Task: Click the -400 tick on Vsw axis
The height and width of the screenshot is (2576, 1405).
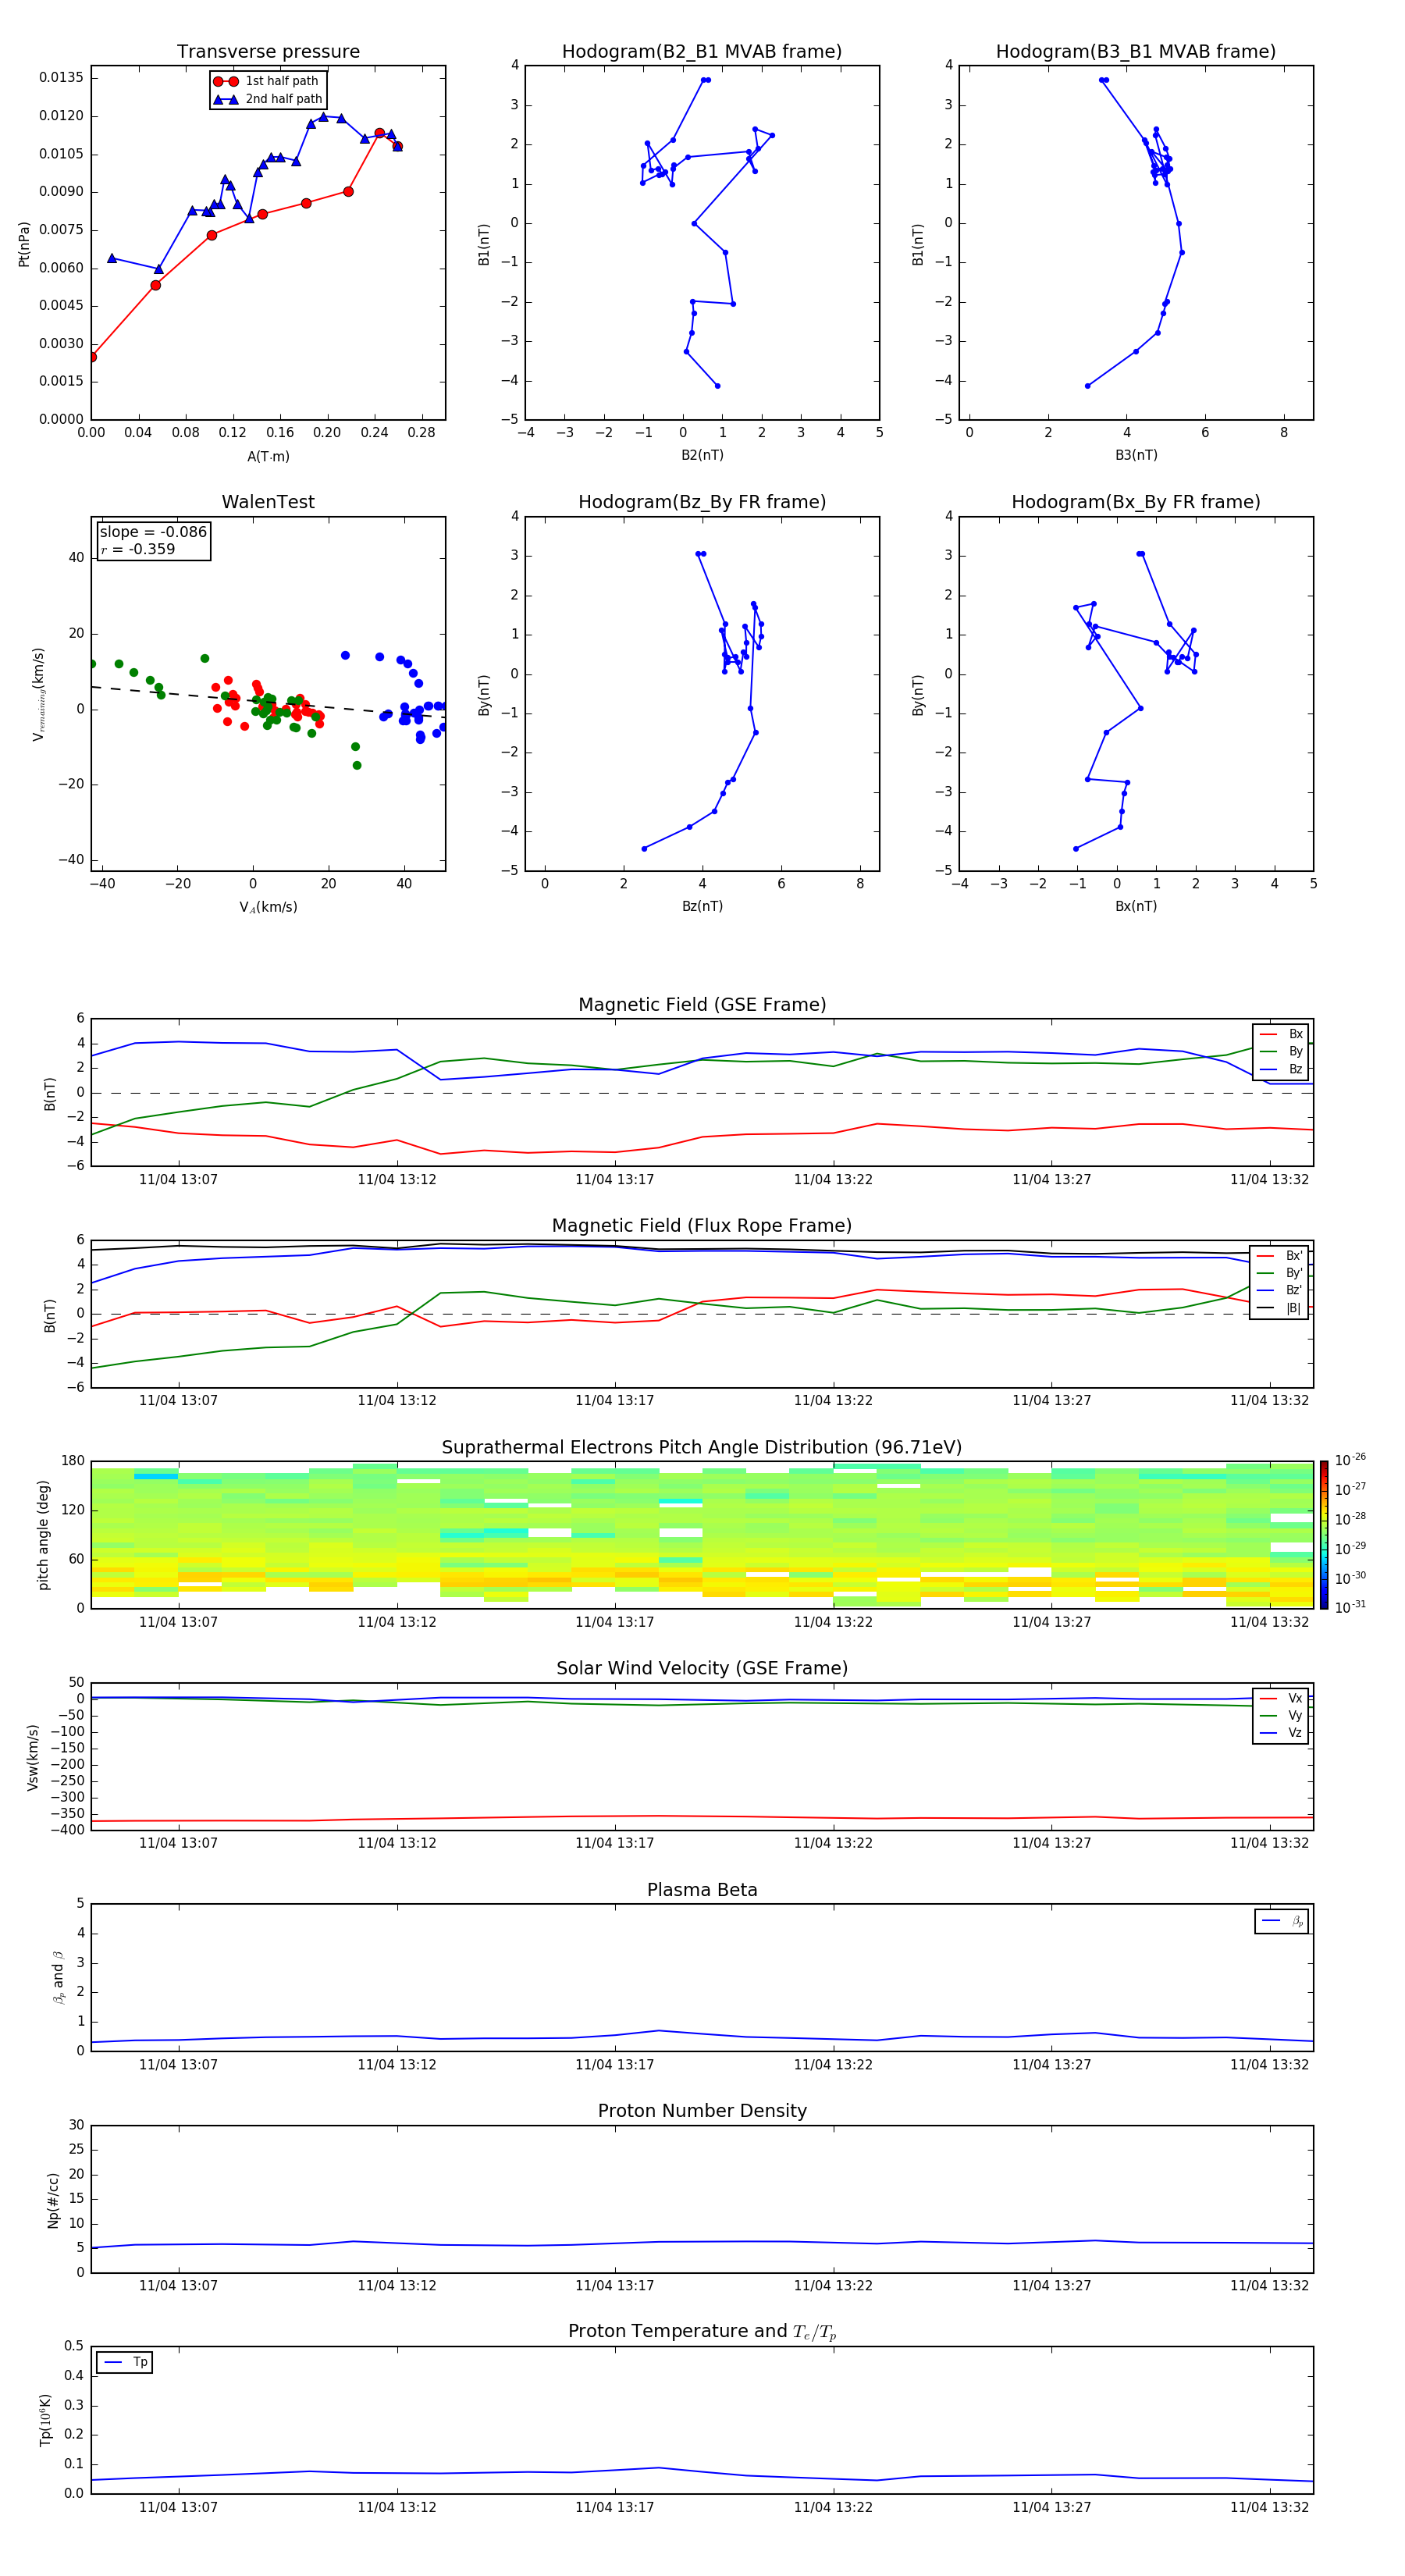Action: pos(67,1830)
